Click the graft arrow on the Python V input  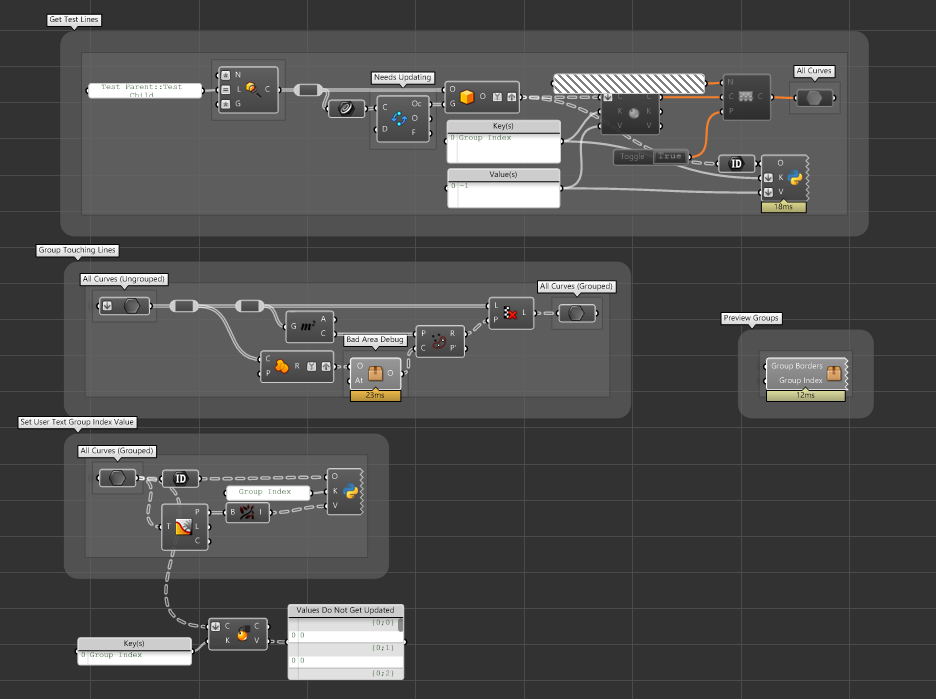(769, 192)
